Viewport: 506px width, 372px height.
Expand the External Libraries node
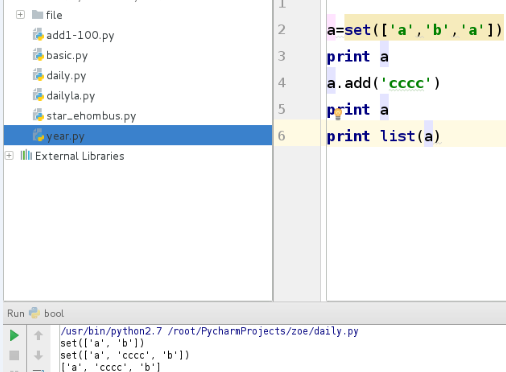[x=9, y=156]
